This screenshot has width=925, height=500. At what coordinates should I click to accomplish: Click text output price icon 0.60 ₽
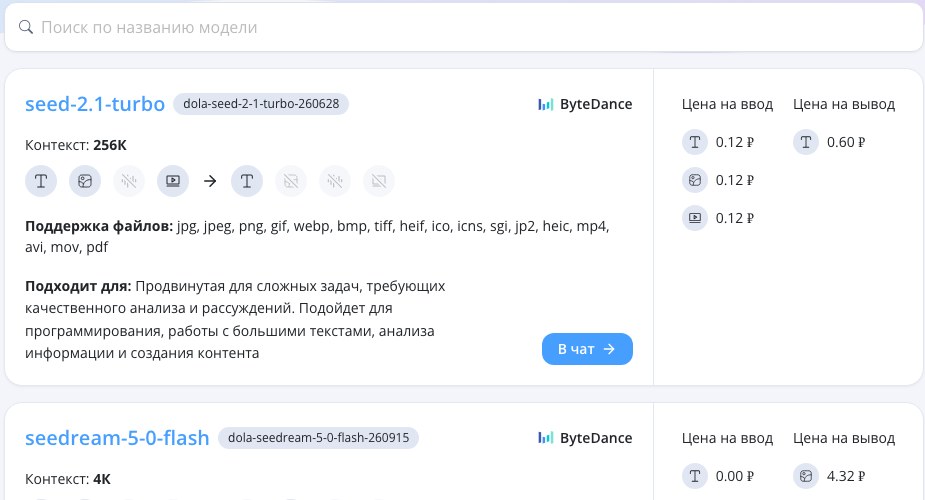click(806, 142)
